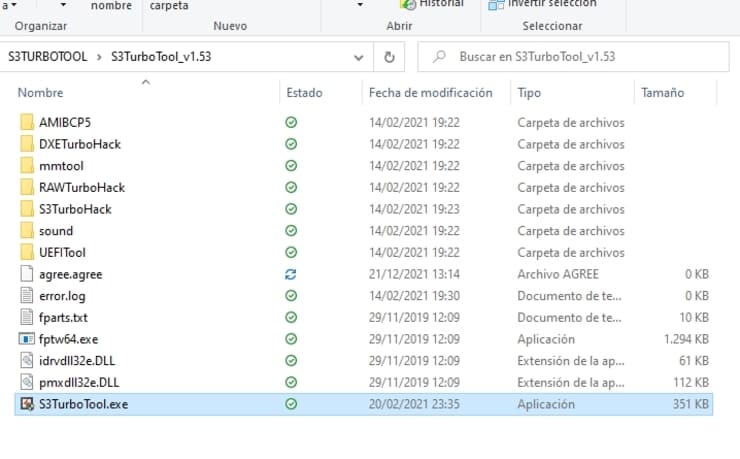Click the 351 KB size value
Screen dimensions: 740x459
pyautogui.click(x=691, y=404)
